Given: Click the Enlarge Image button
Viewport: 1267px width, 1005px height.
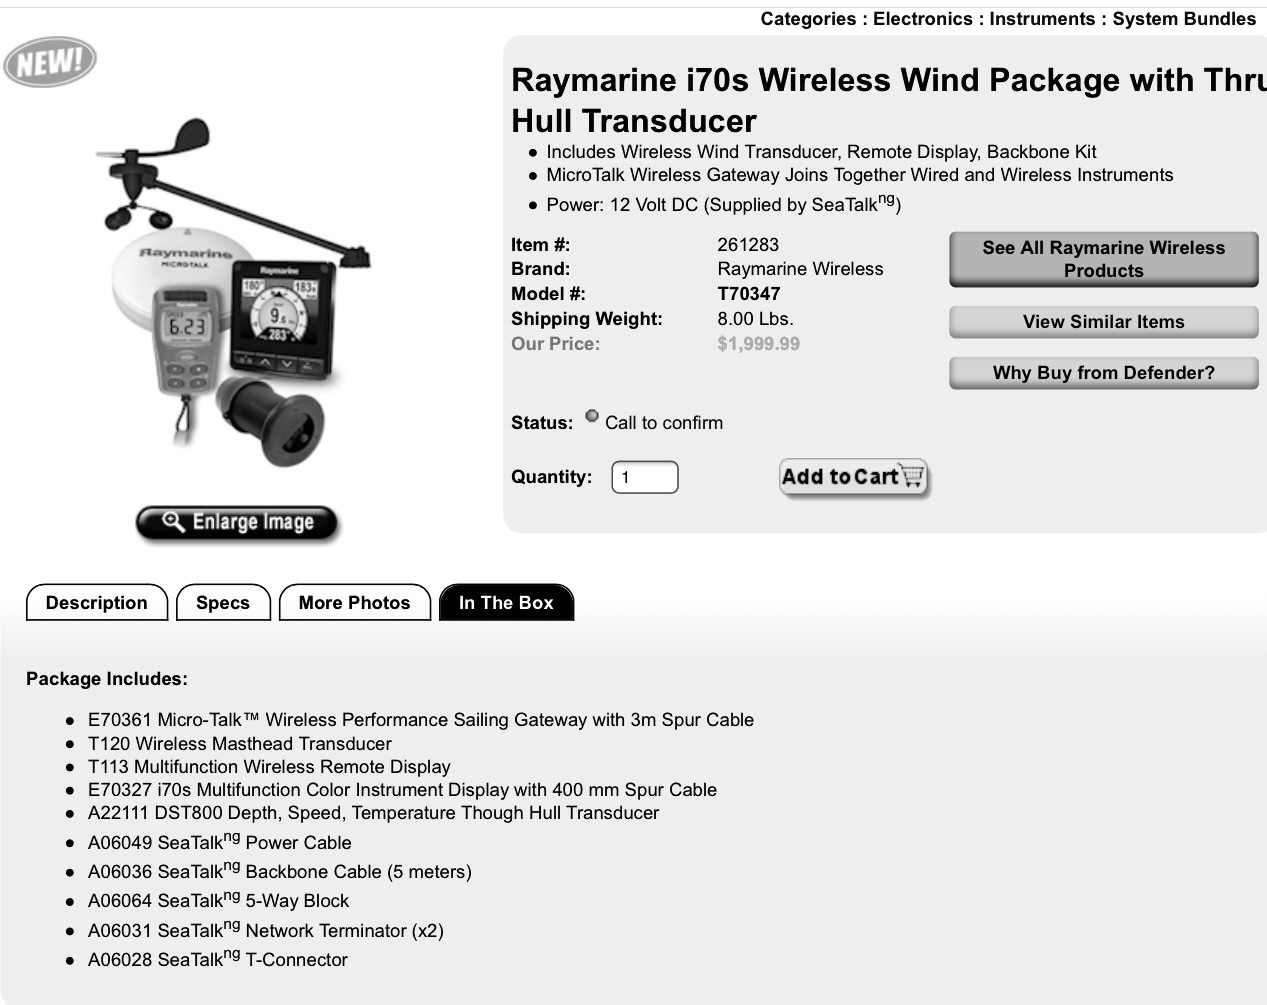Looking at the screenshot, I should pyautogui.click(x=237, y=523).
